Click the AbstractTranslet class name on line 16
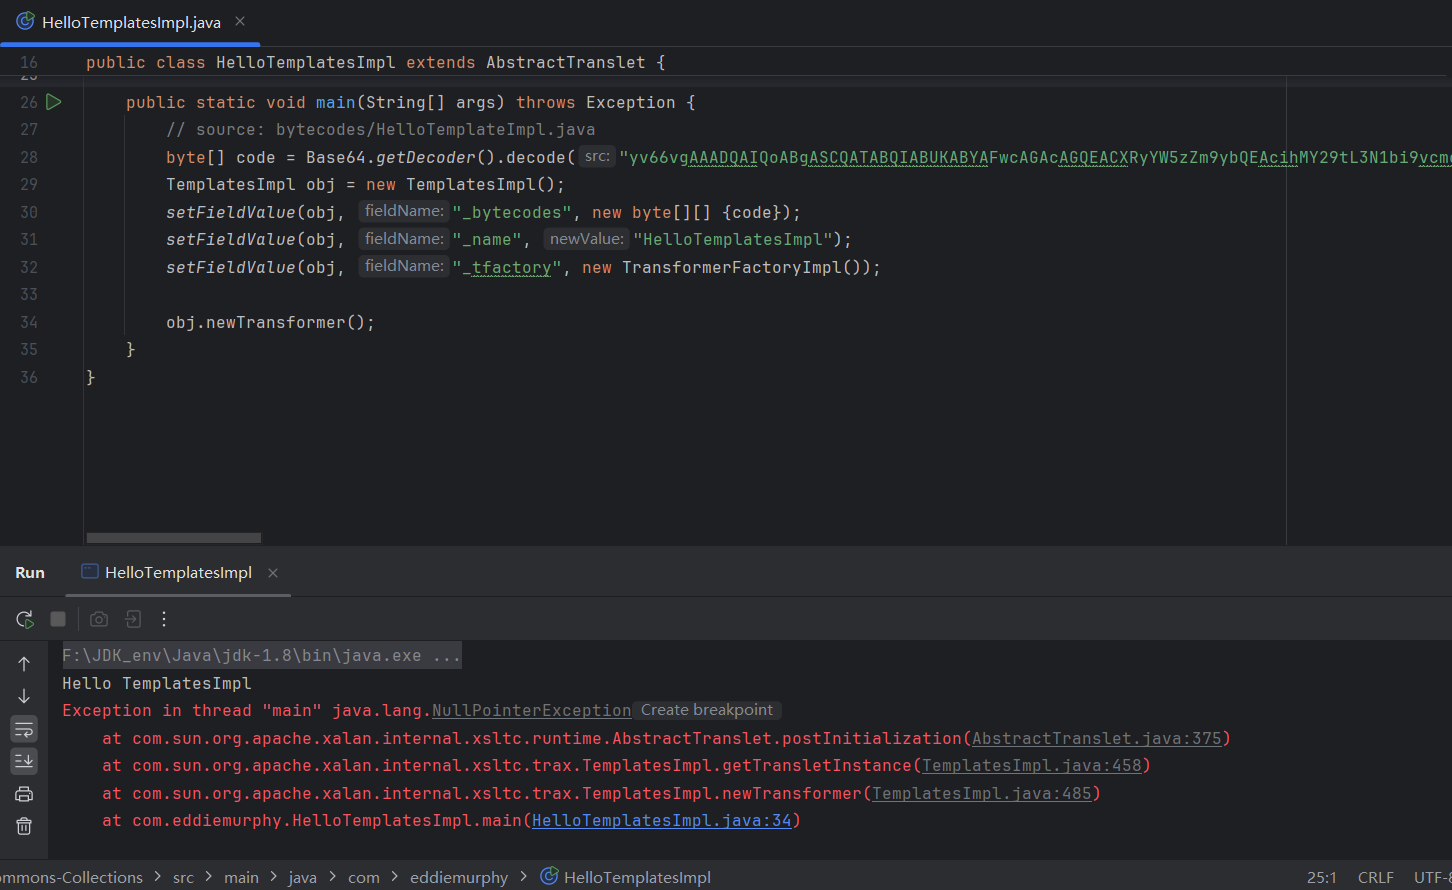 tap(566, 62)
